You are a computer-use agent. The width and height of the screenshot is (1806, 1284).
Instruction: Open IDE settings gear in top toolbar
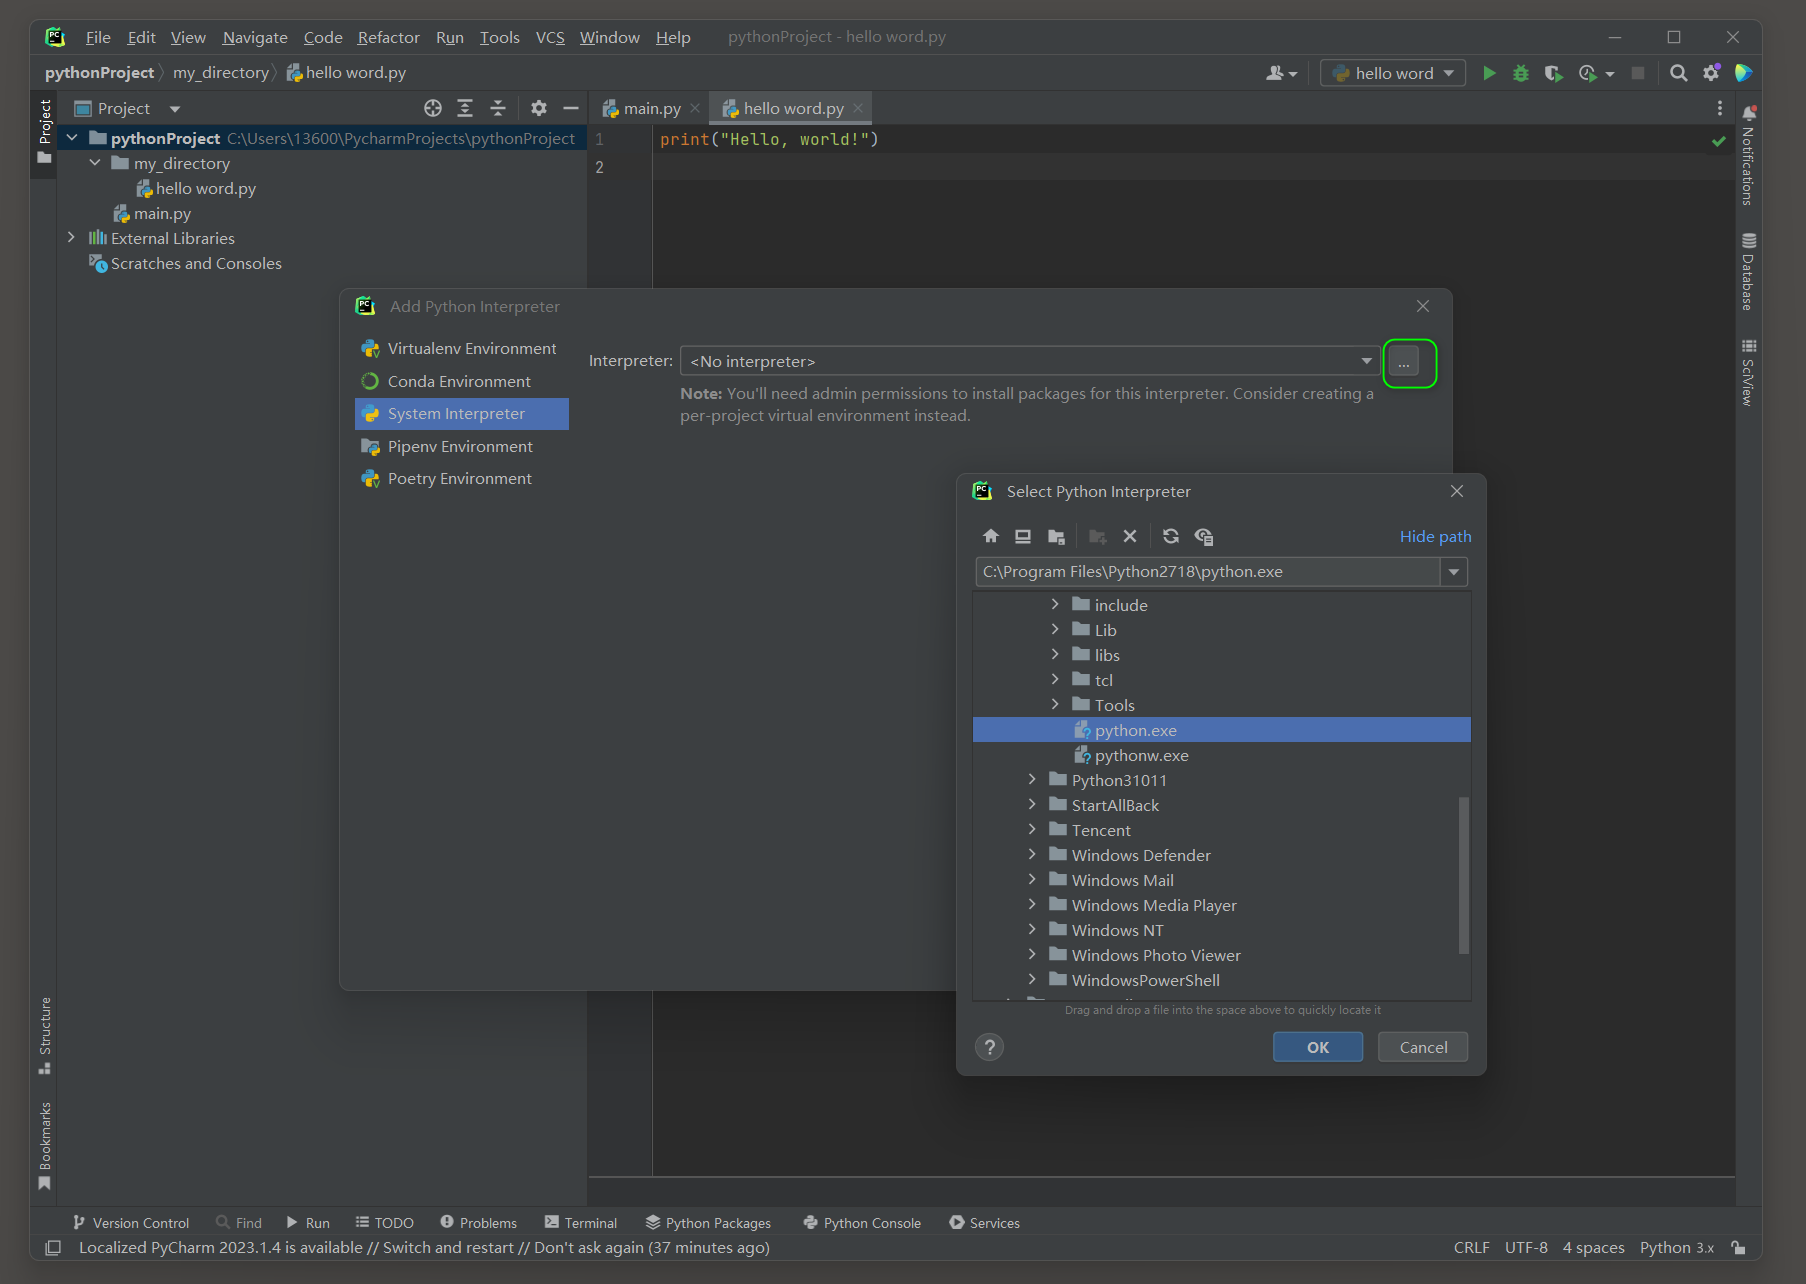point(1711,73)
